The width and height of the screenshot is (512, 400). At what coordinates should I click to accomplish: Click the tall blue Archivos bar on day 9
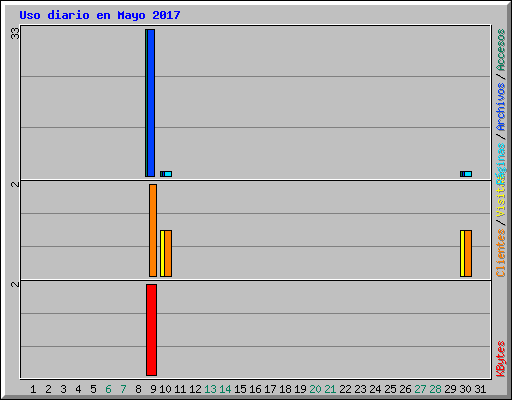[151, 103]
